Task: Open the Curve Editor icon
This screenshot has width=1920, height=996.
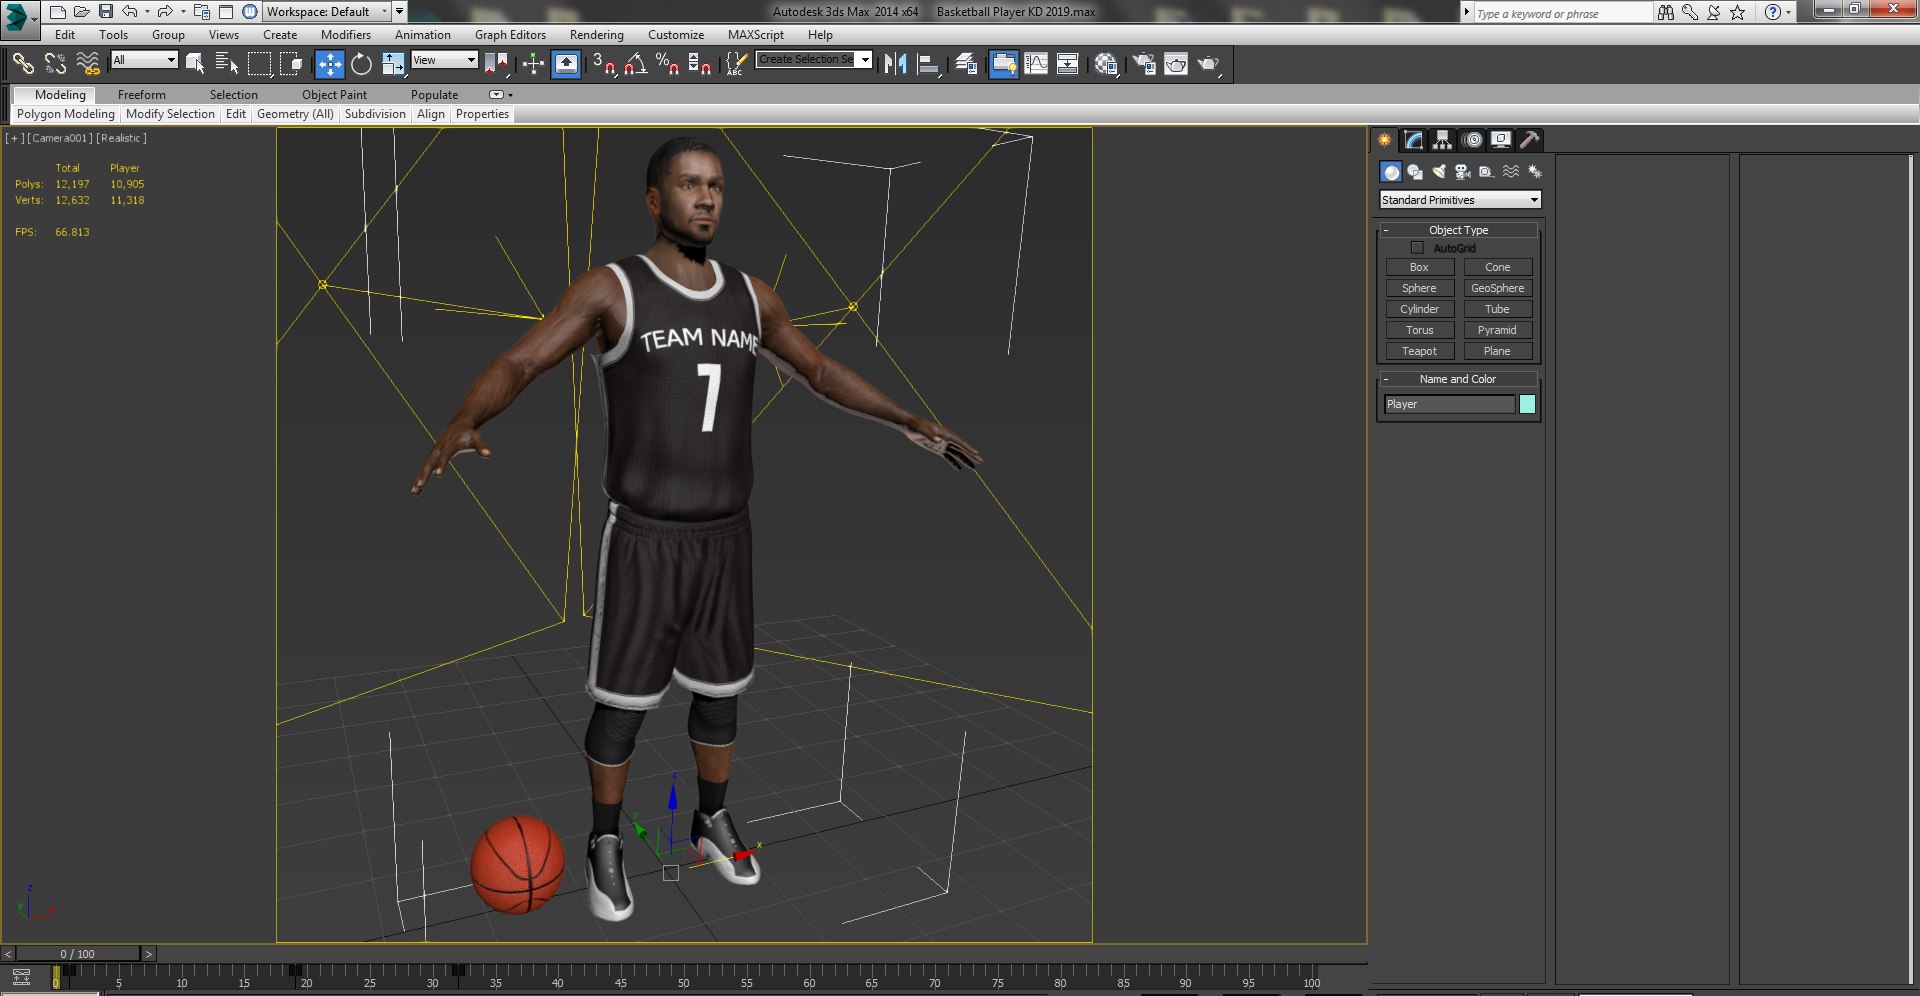Action: (1036, 64)
